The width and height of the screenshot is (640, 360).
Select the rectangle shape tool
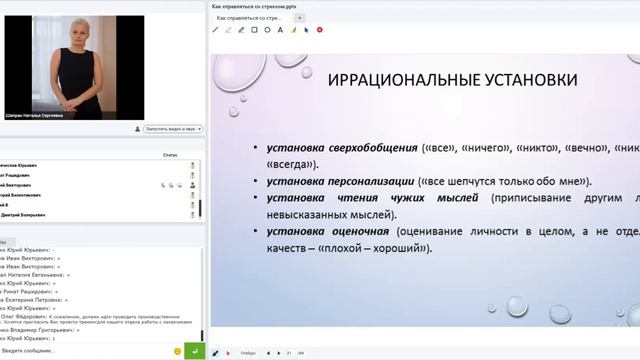coord(254,30)
